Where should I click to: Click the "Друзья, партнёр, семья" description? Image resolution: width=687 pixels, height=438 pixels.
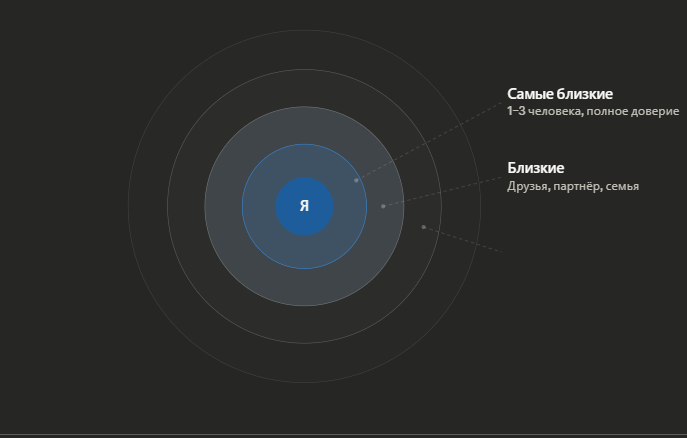[572, 186]
